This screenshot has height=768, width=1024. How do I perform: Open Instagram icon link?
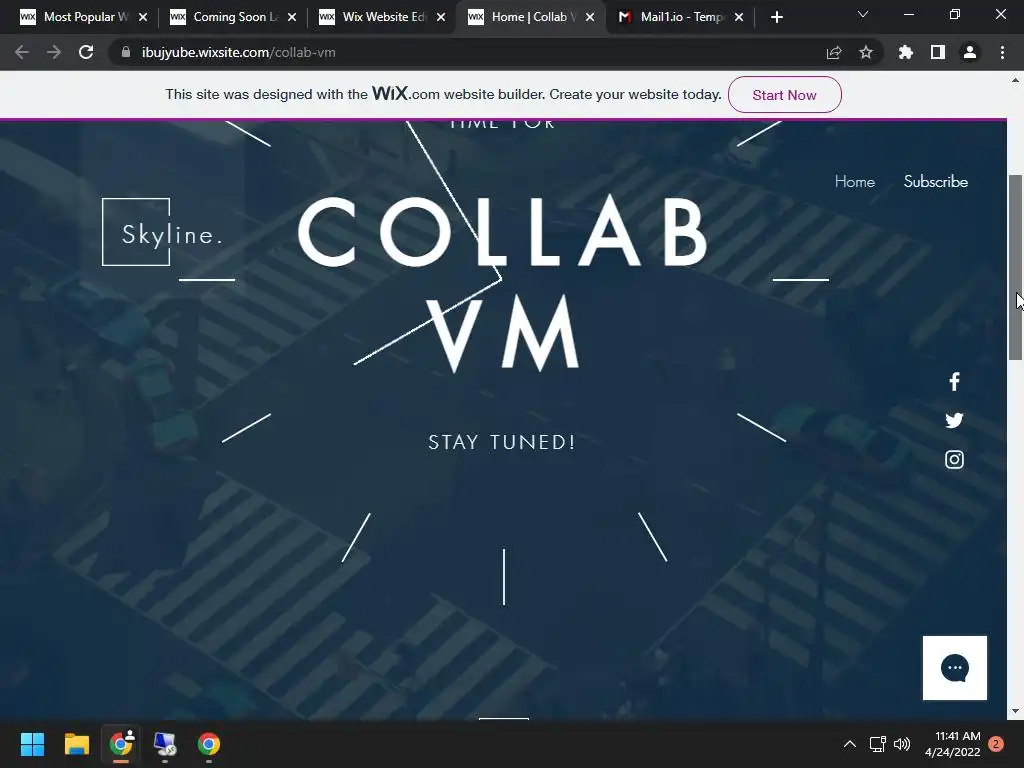click(954, 460)
